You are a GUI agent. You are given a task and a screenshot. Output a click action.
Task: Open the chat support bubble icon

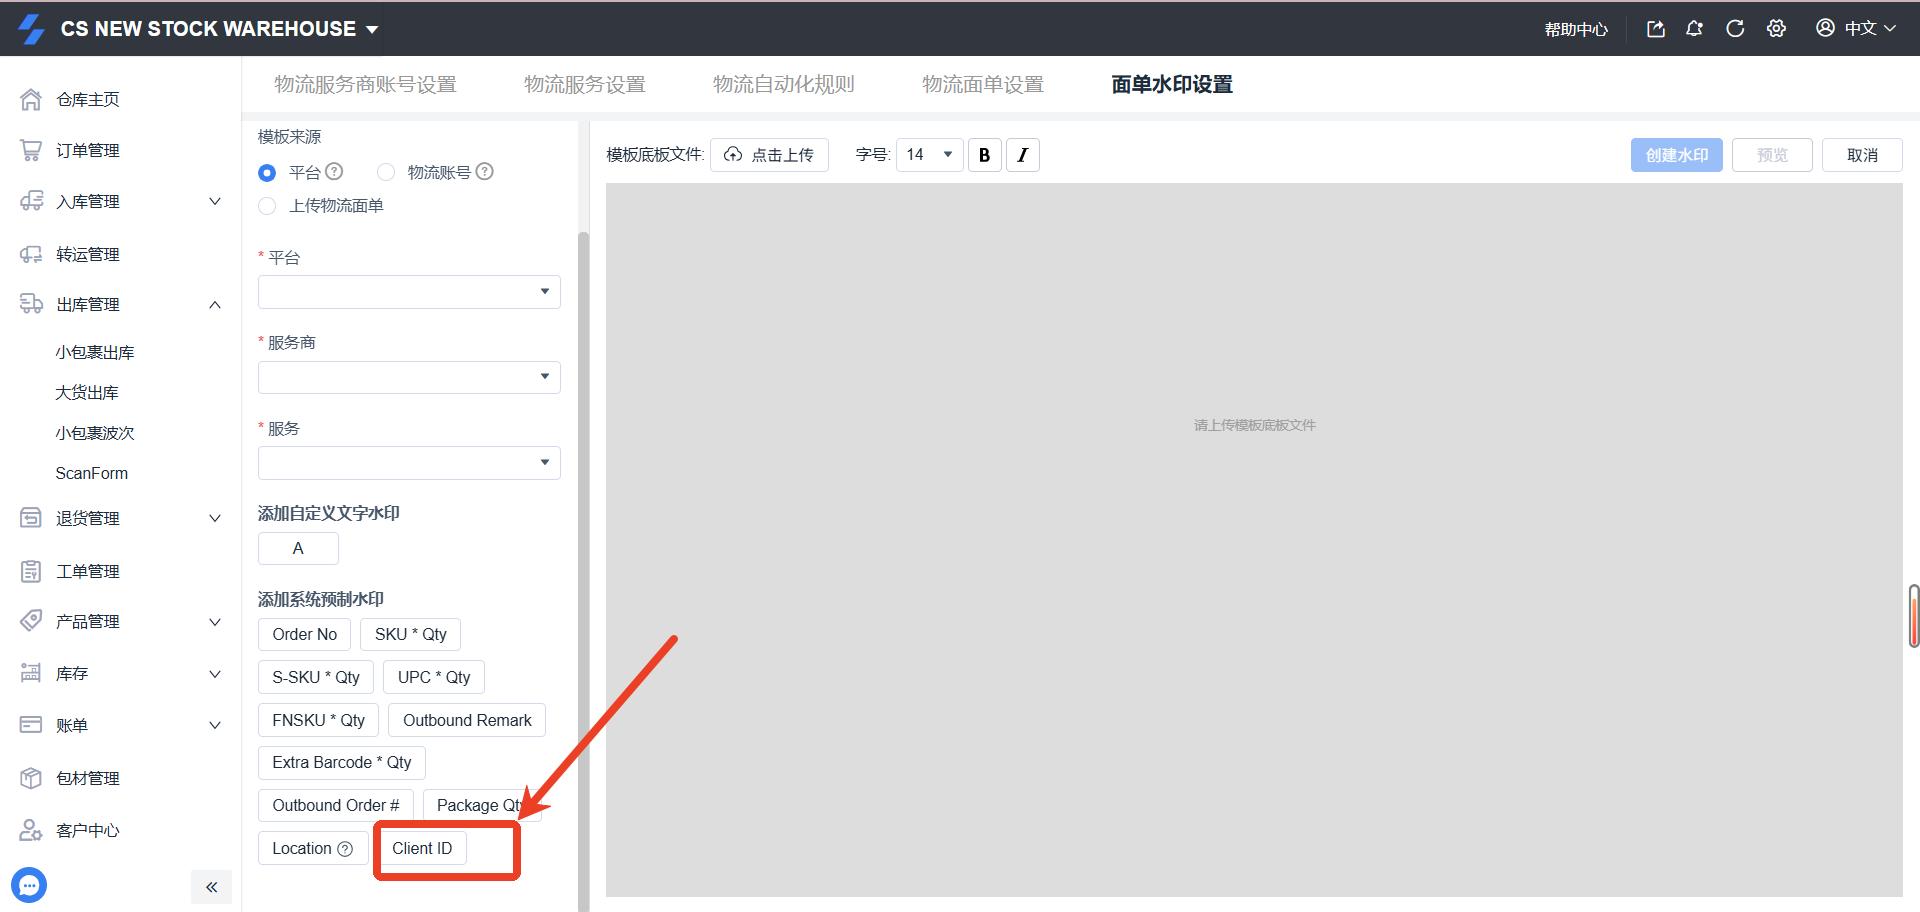29,885
